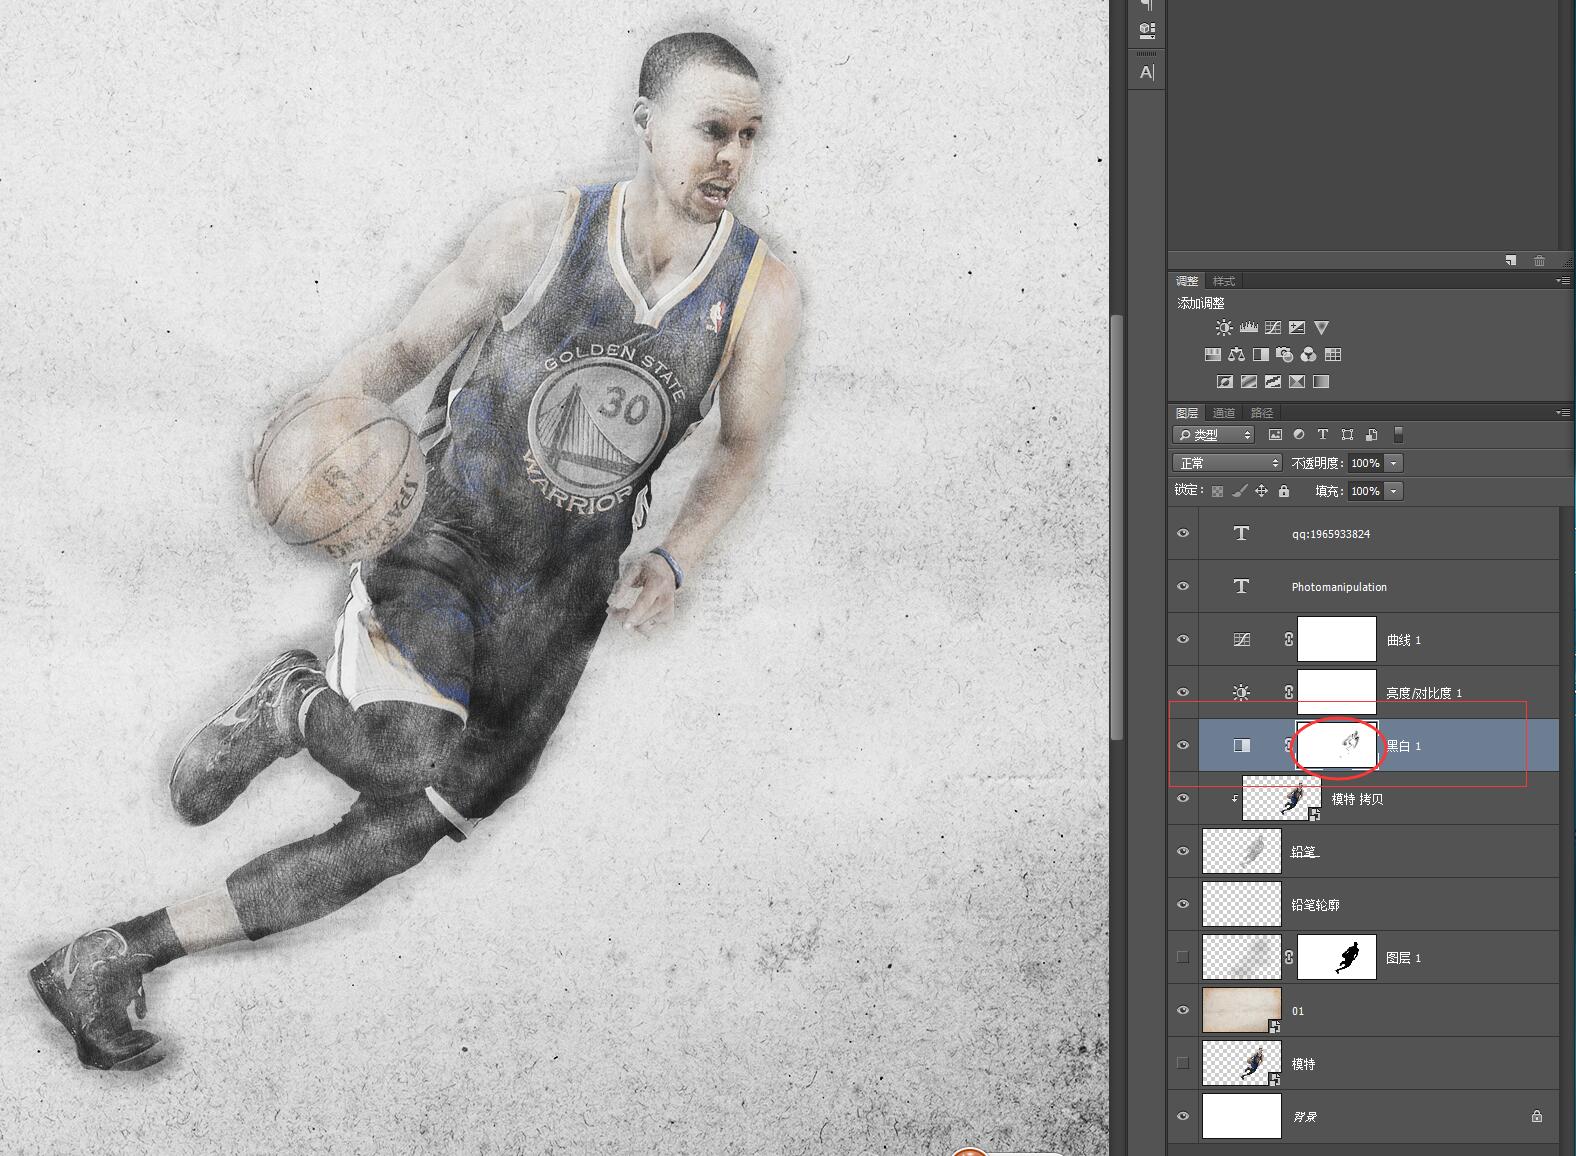1576x1156 pixels.
Task: Select the 亮度/对比度 1 mask thumbnail
Action: [1337, 693]
